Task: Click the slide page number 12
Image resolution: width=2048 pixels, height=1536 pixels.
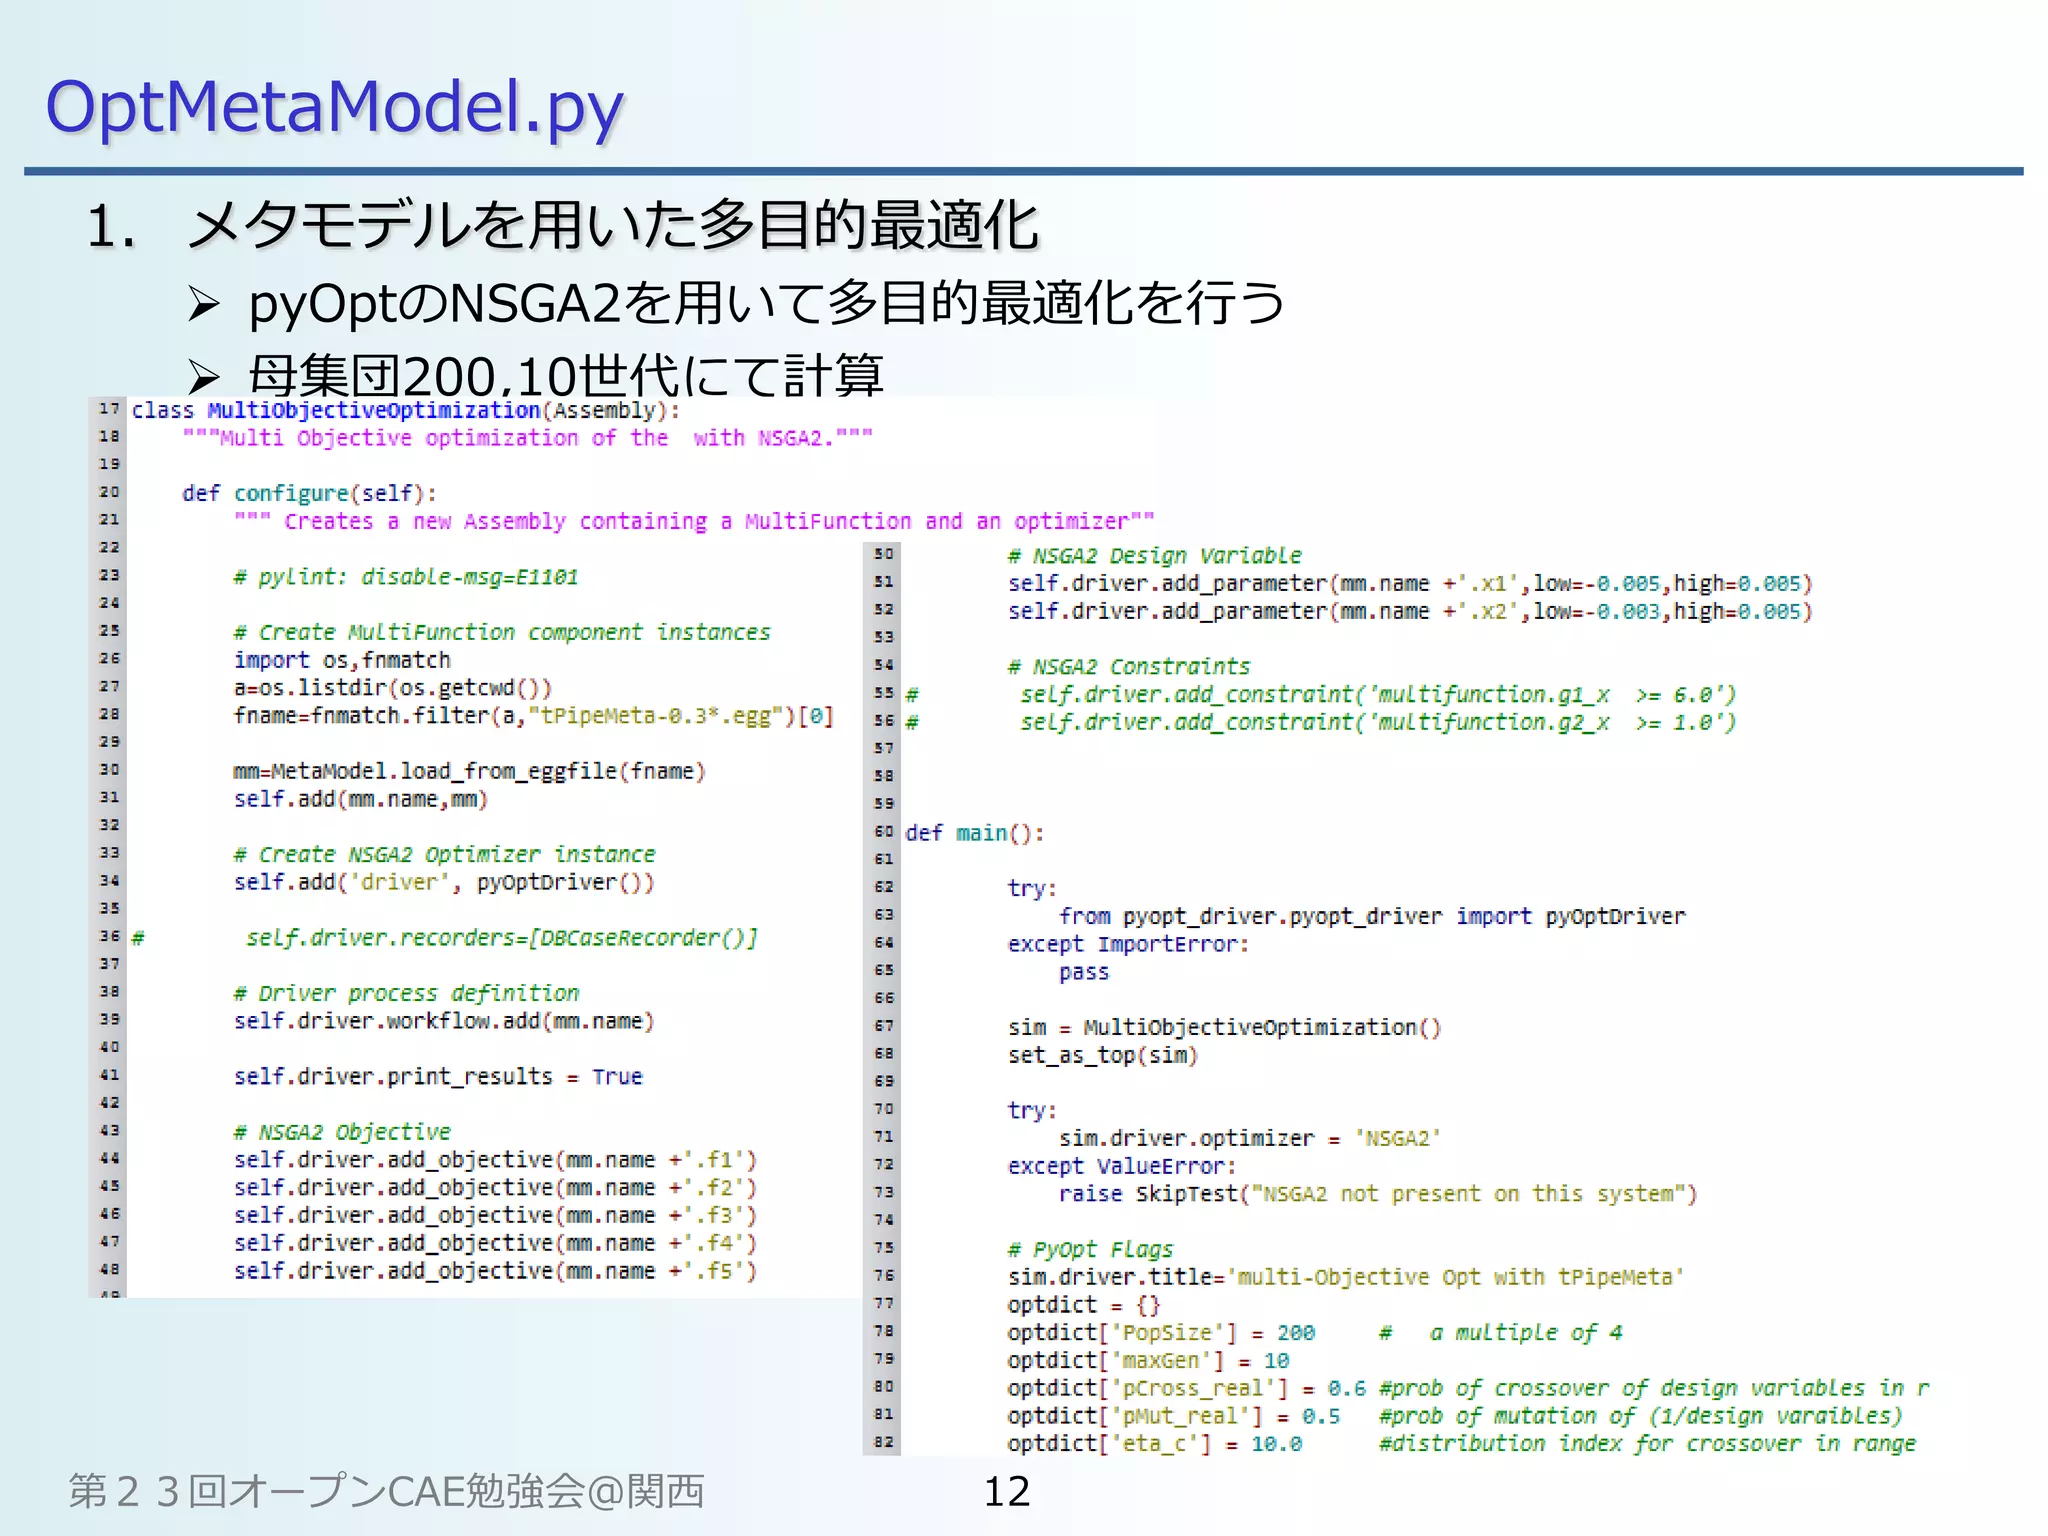Action: point(1007,1492)
